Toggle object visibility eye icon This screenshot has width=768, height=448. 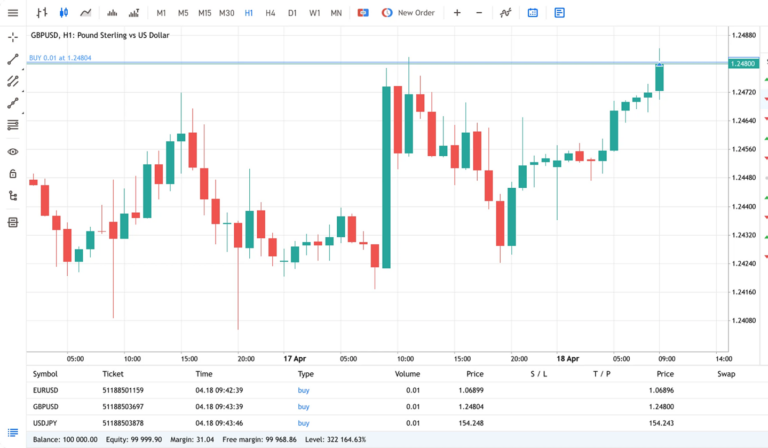coord(13,151)
